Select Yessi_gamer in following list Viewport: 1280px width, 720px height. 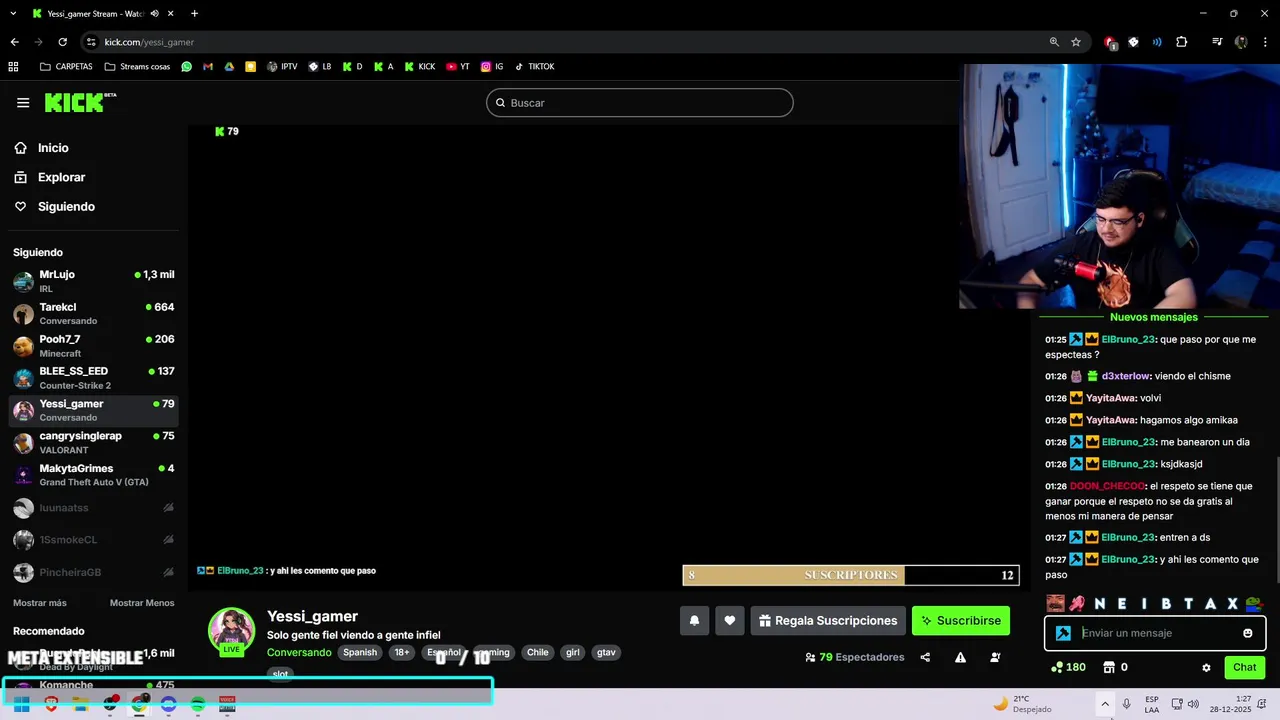click(x=94, y=410)
